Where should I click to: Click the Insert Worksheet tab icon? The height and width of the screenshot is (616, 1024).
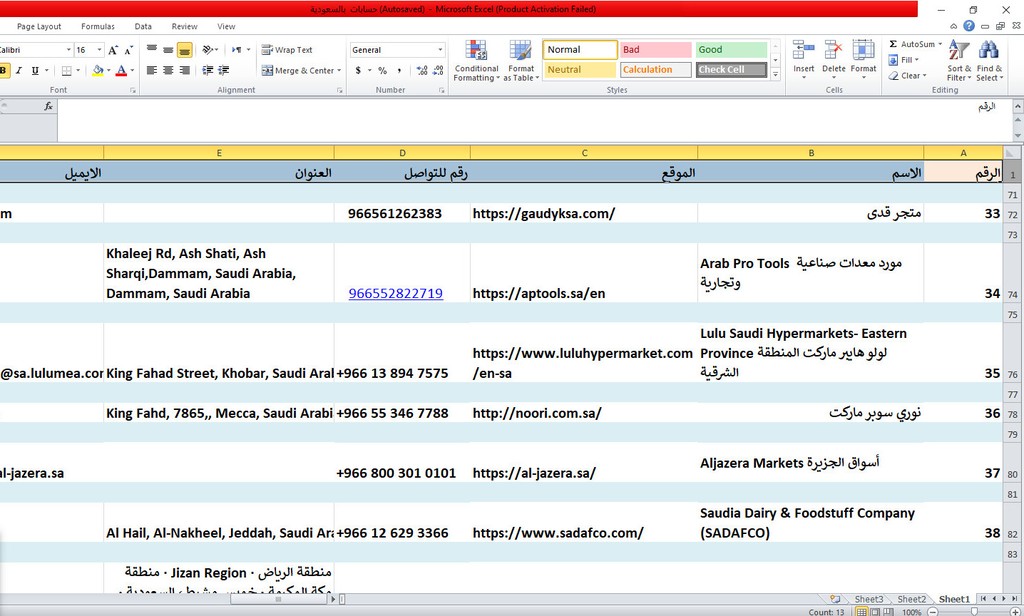835,599
